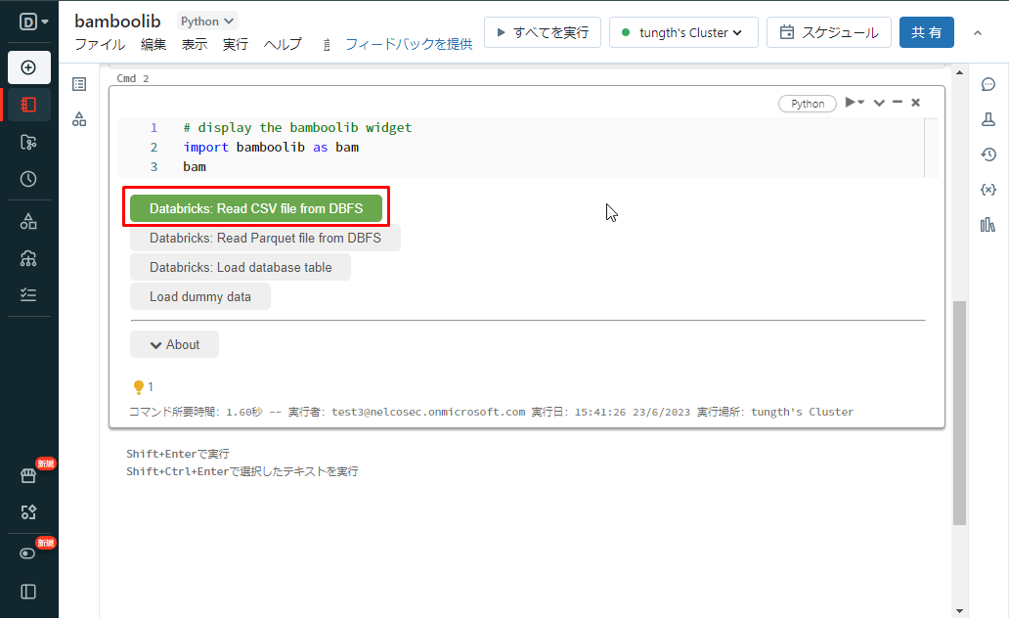The width and height of the screenshot is (1009, 618).
Task: Click Databricks: Load database table
Action: [241, 267]
